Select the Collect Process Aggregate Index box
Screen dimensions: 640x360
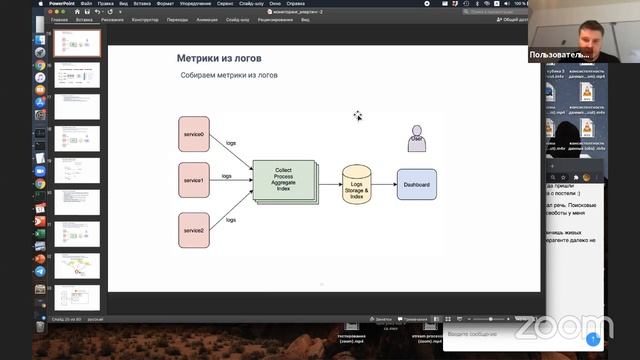coord(284,180)
